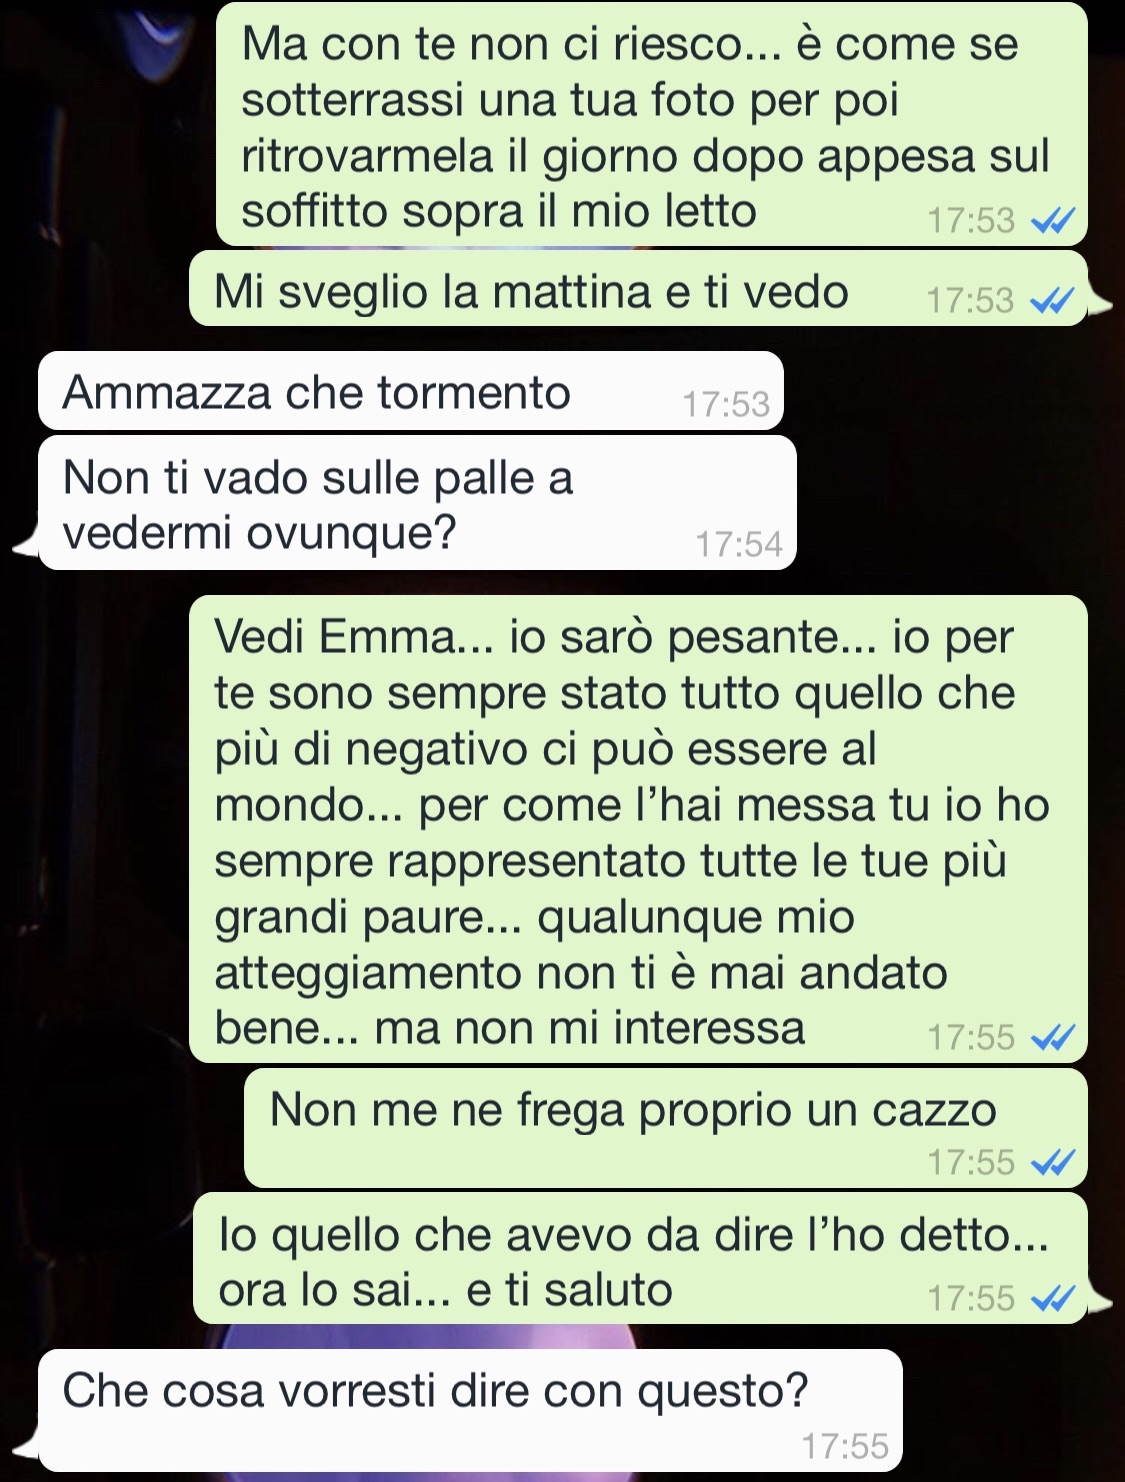Screen dimensions: 1125x1482
Task: Tap the 17:55 timestamp under 'Che cosa vorresti'
Action: click(845, 1446)
